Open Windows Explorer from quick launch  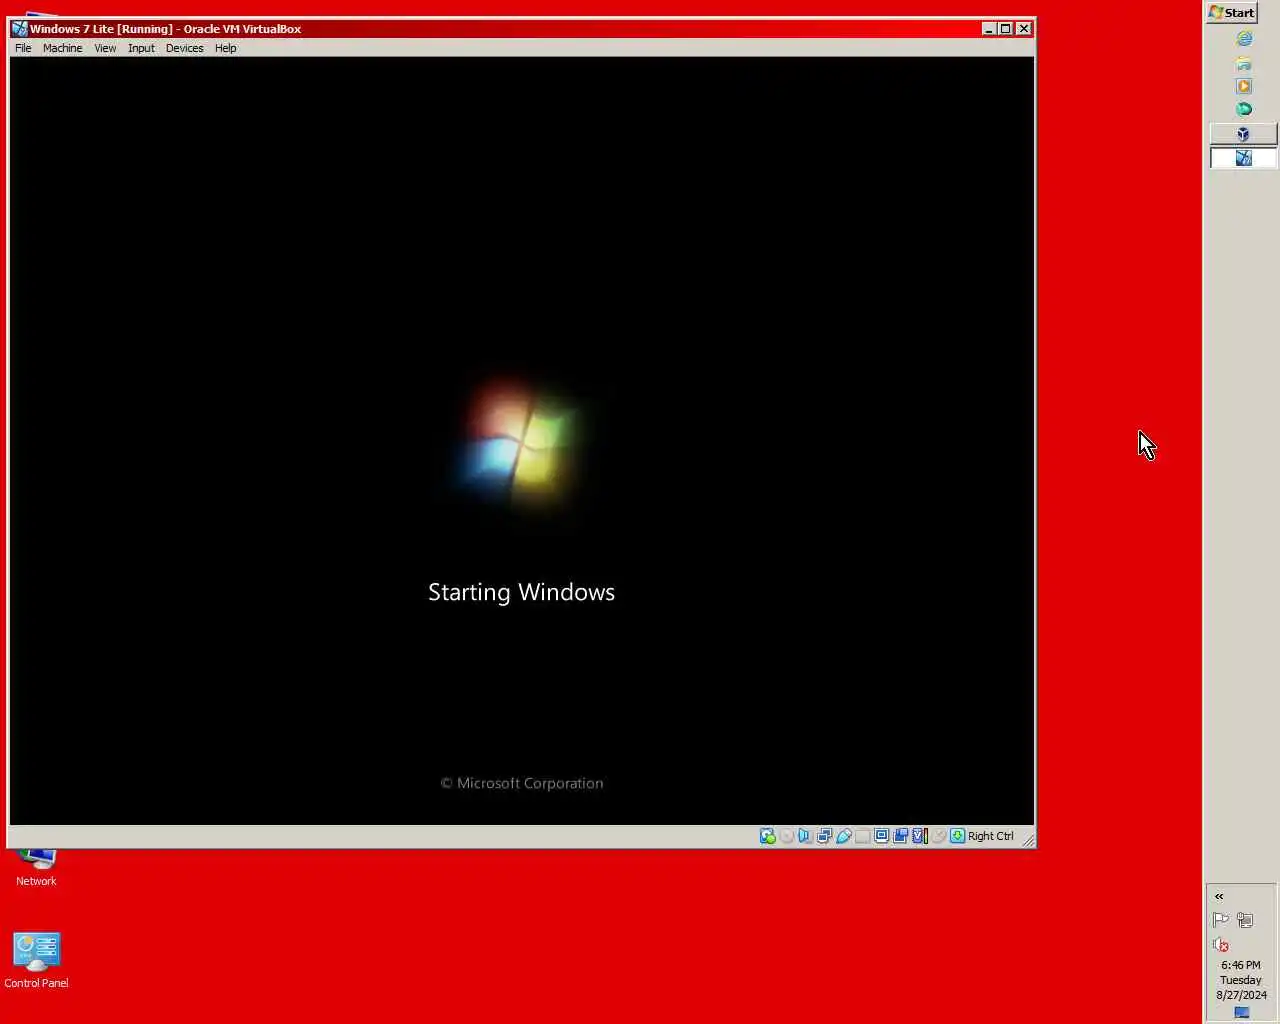click(x=1244, y=63)
